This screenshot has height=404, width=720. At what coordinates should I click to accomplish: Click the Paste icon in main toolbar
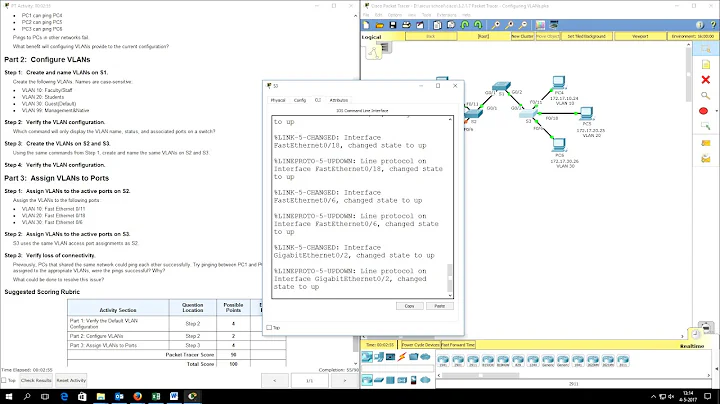click(x=451, y=25)
